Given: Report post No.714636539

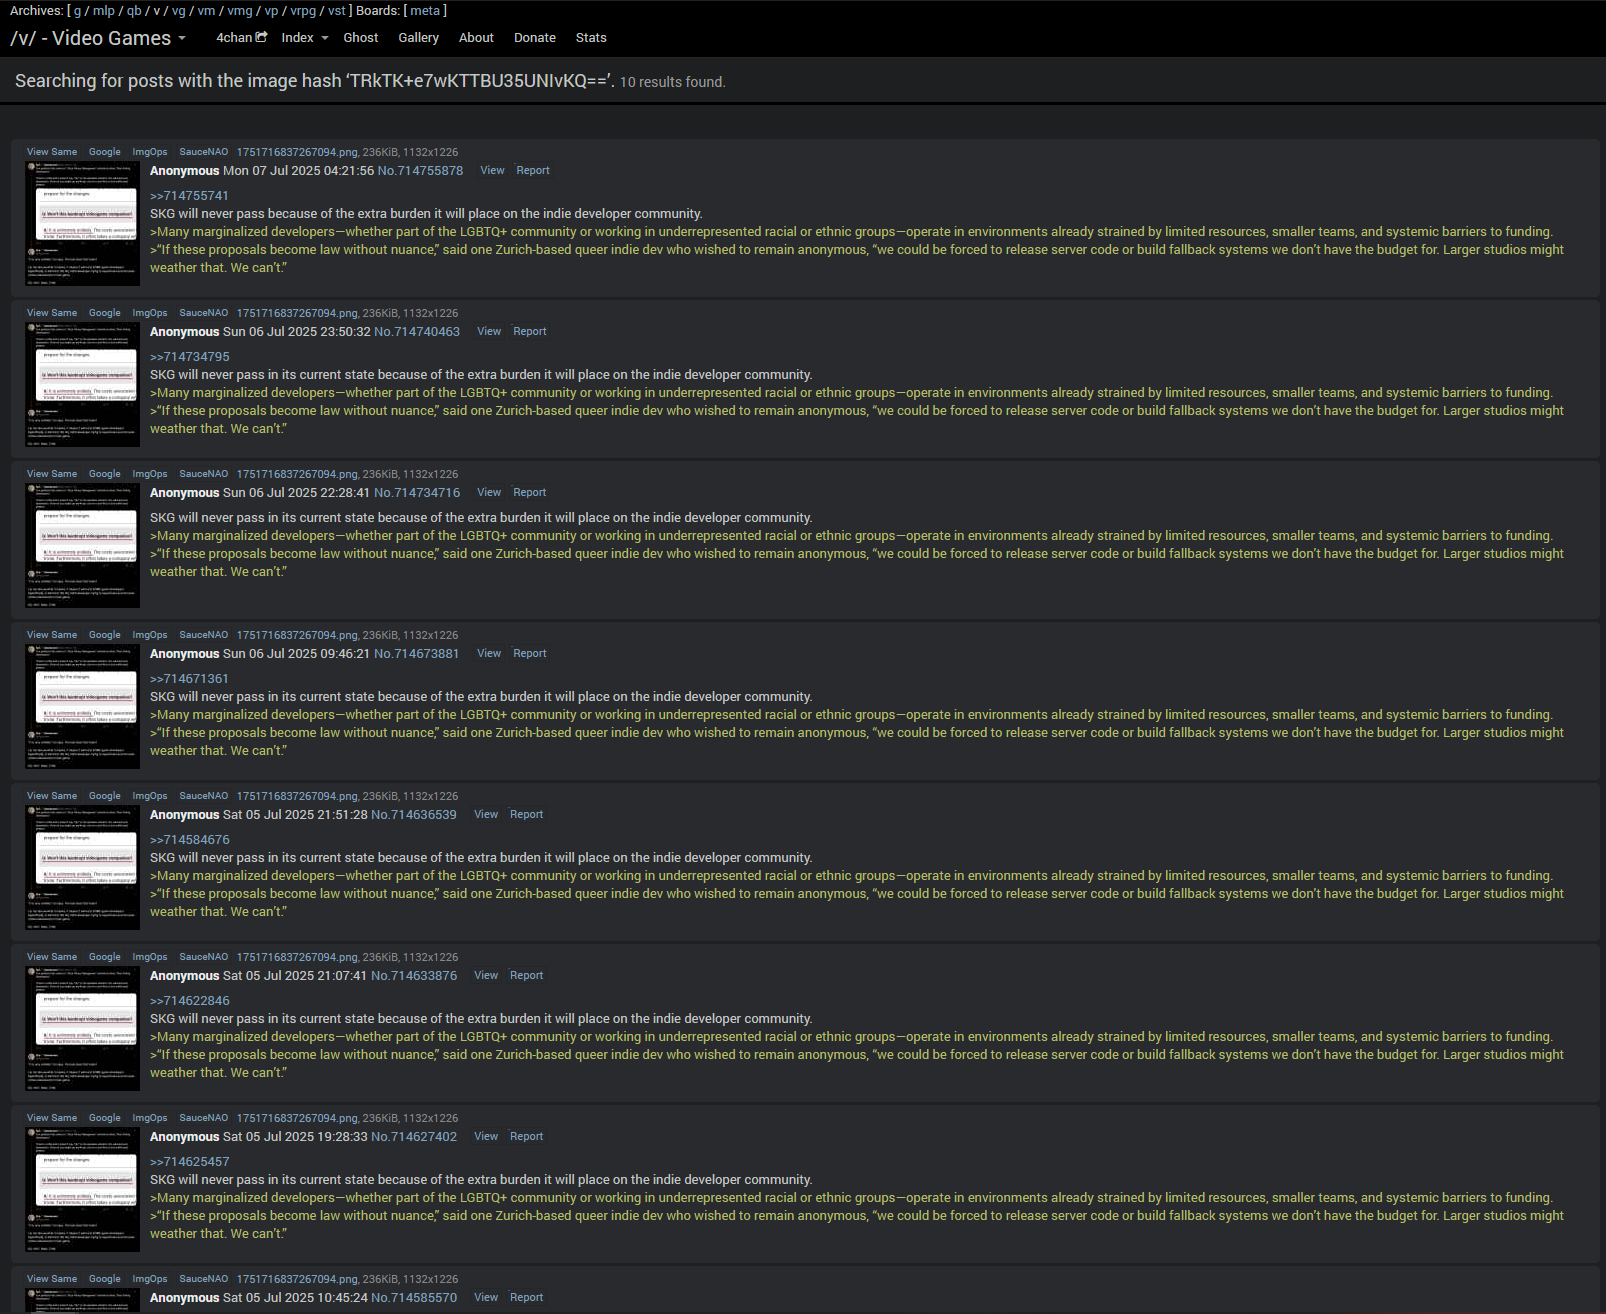Looking at the screenshot, I should click(x=527, y=815).
